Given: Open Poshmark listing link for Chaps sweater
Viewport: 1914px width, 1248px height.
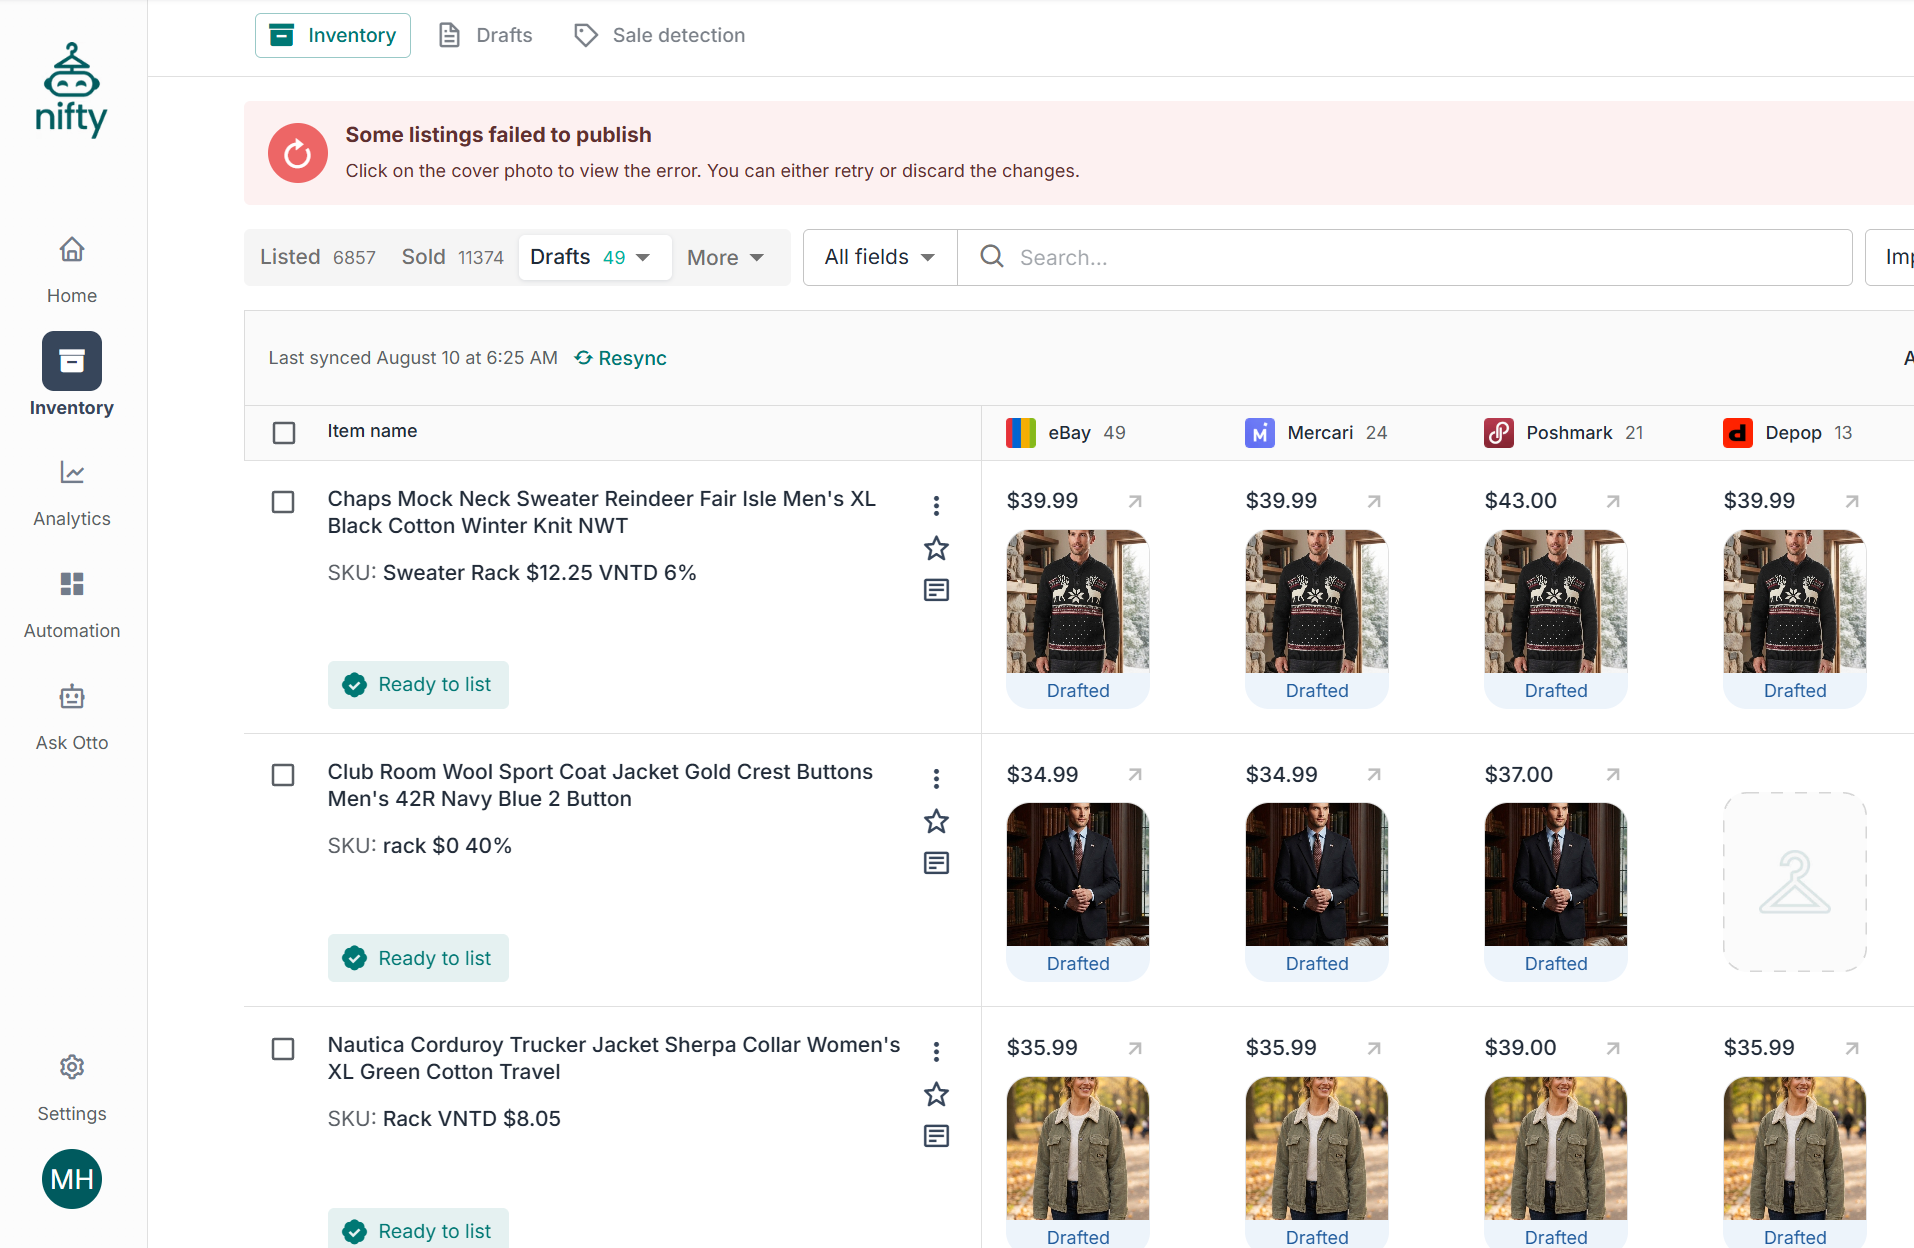Looking at the screenshot, I should click(x=1613, y=501).
